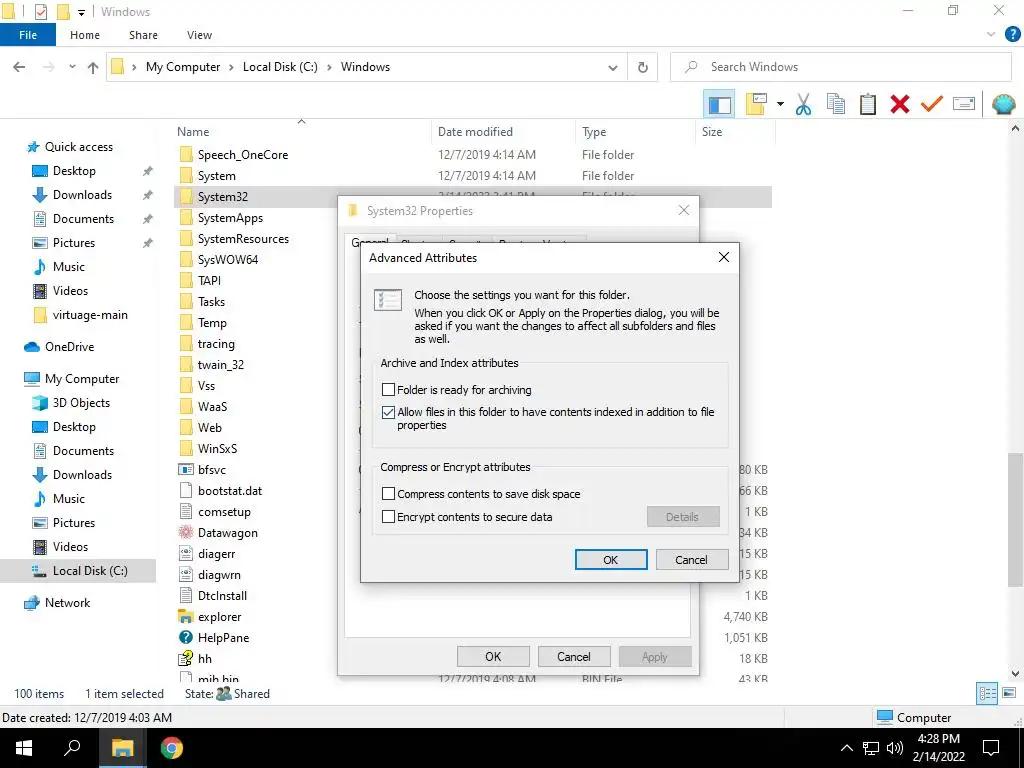Open Chrome from the taskbar
Screen dimensions: 1024x768
(171, 748)
